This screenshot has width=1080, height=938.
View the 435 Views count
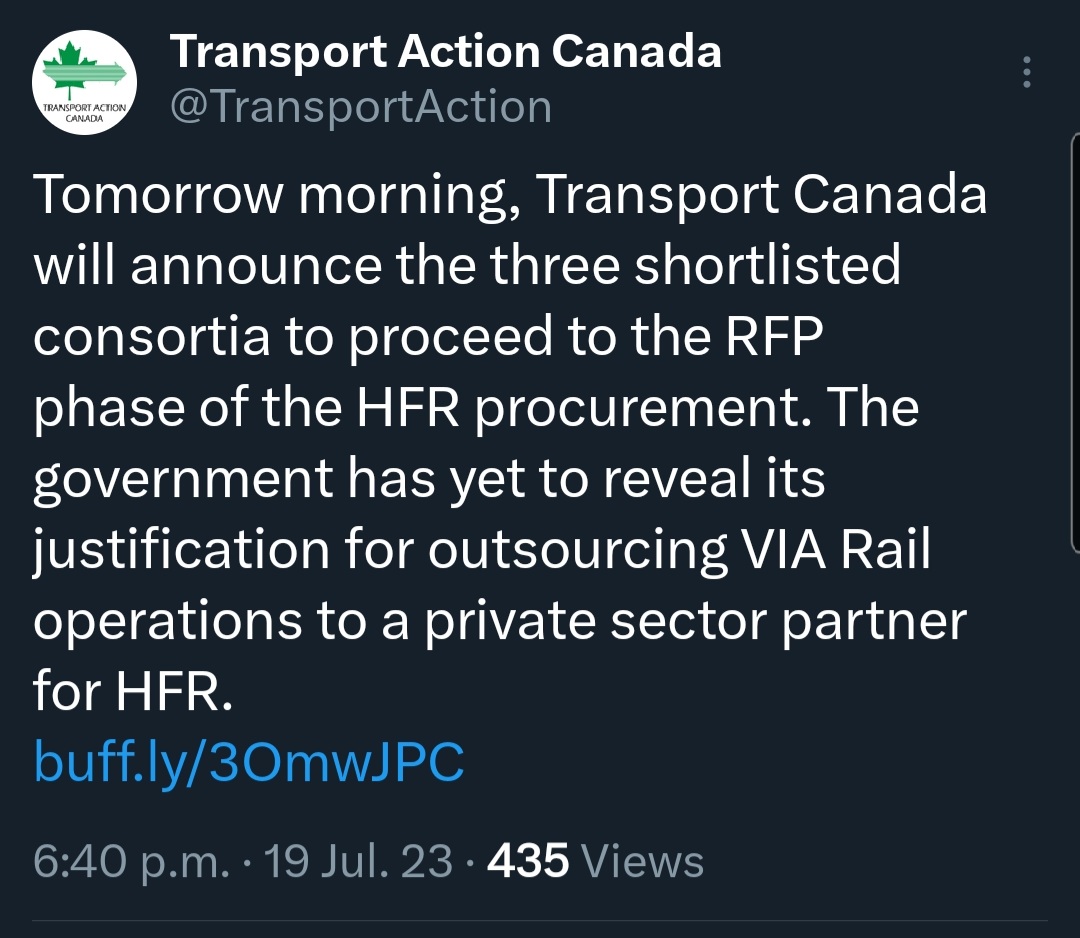click(595, 862)
